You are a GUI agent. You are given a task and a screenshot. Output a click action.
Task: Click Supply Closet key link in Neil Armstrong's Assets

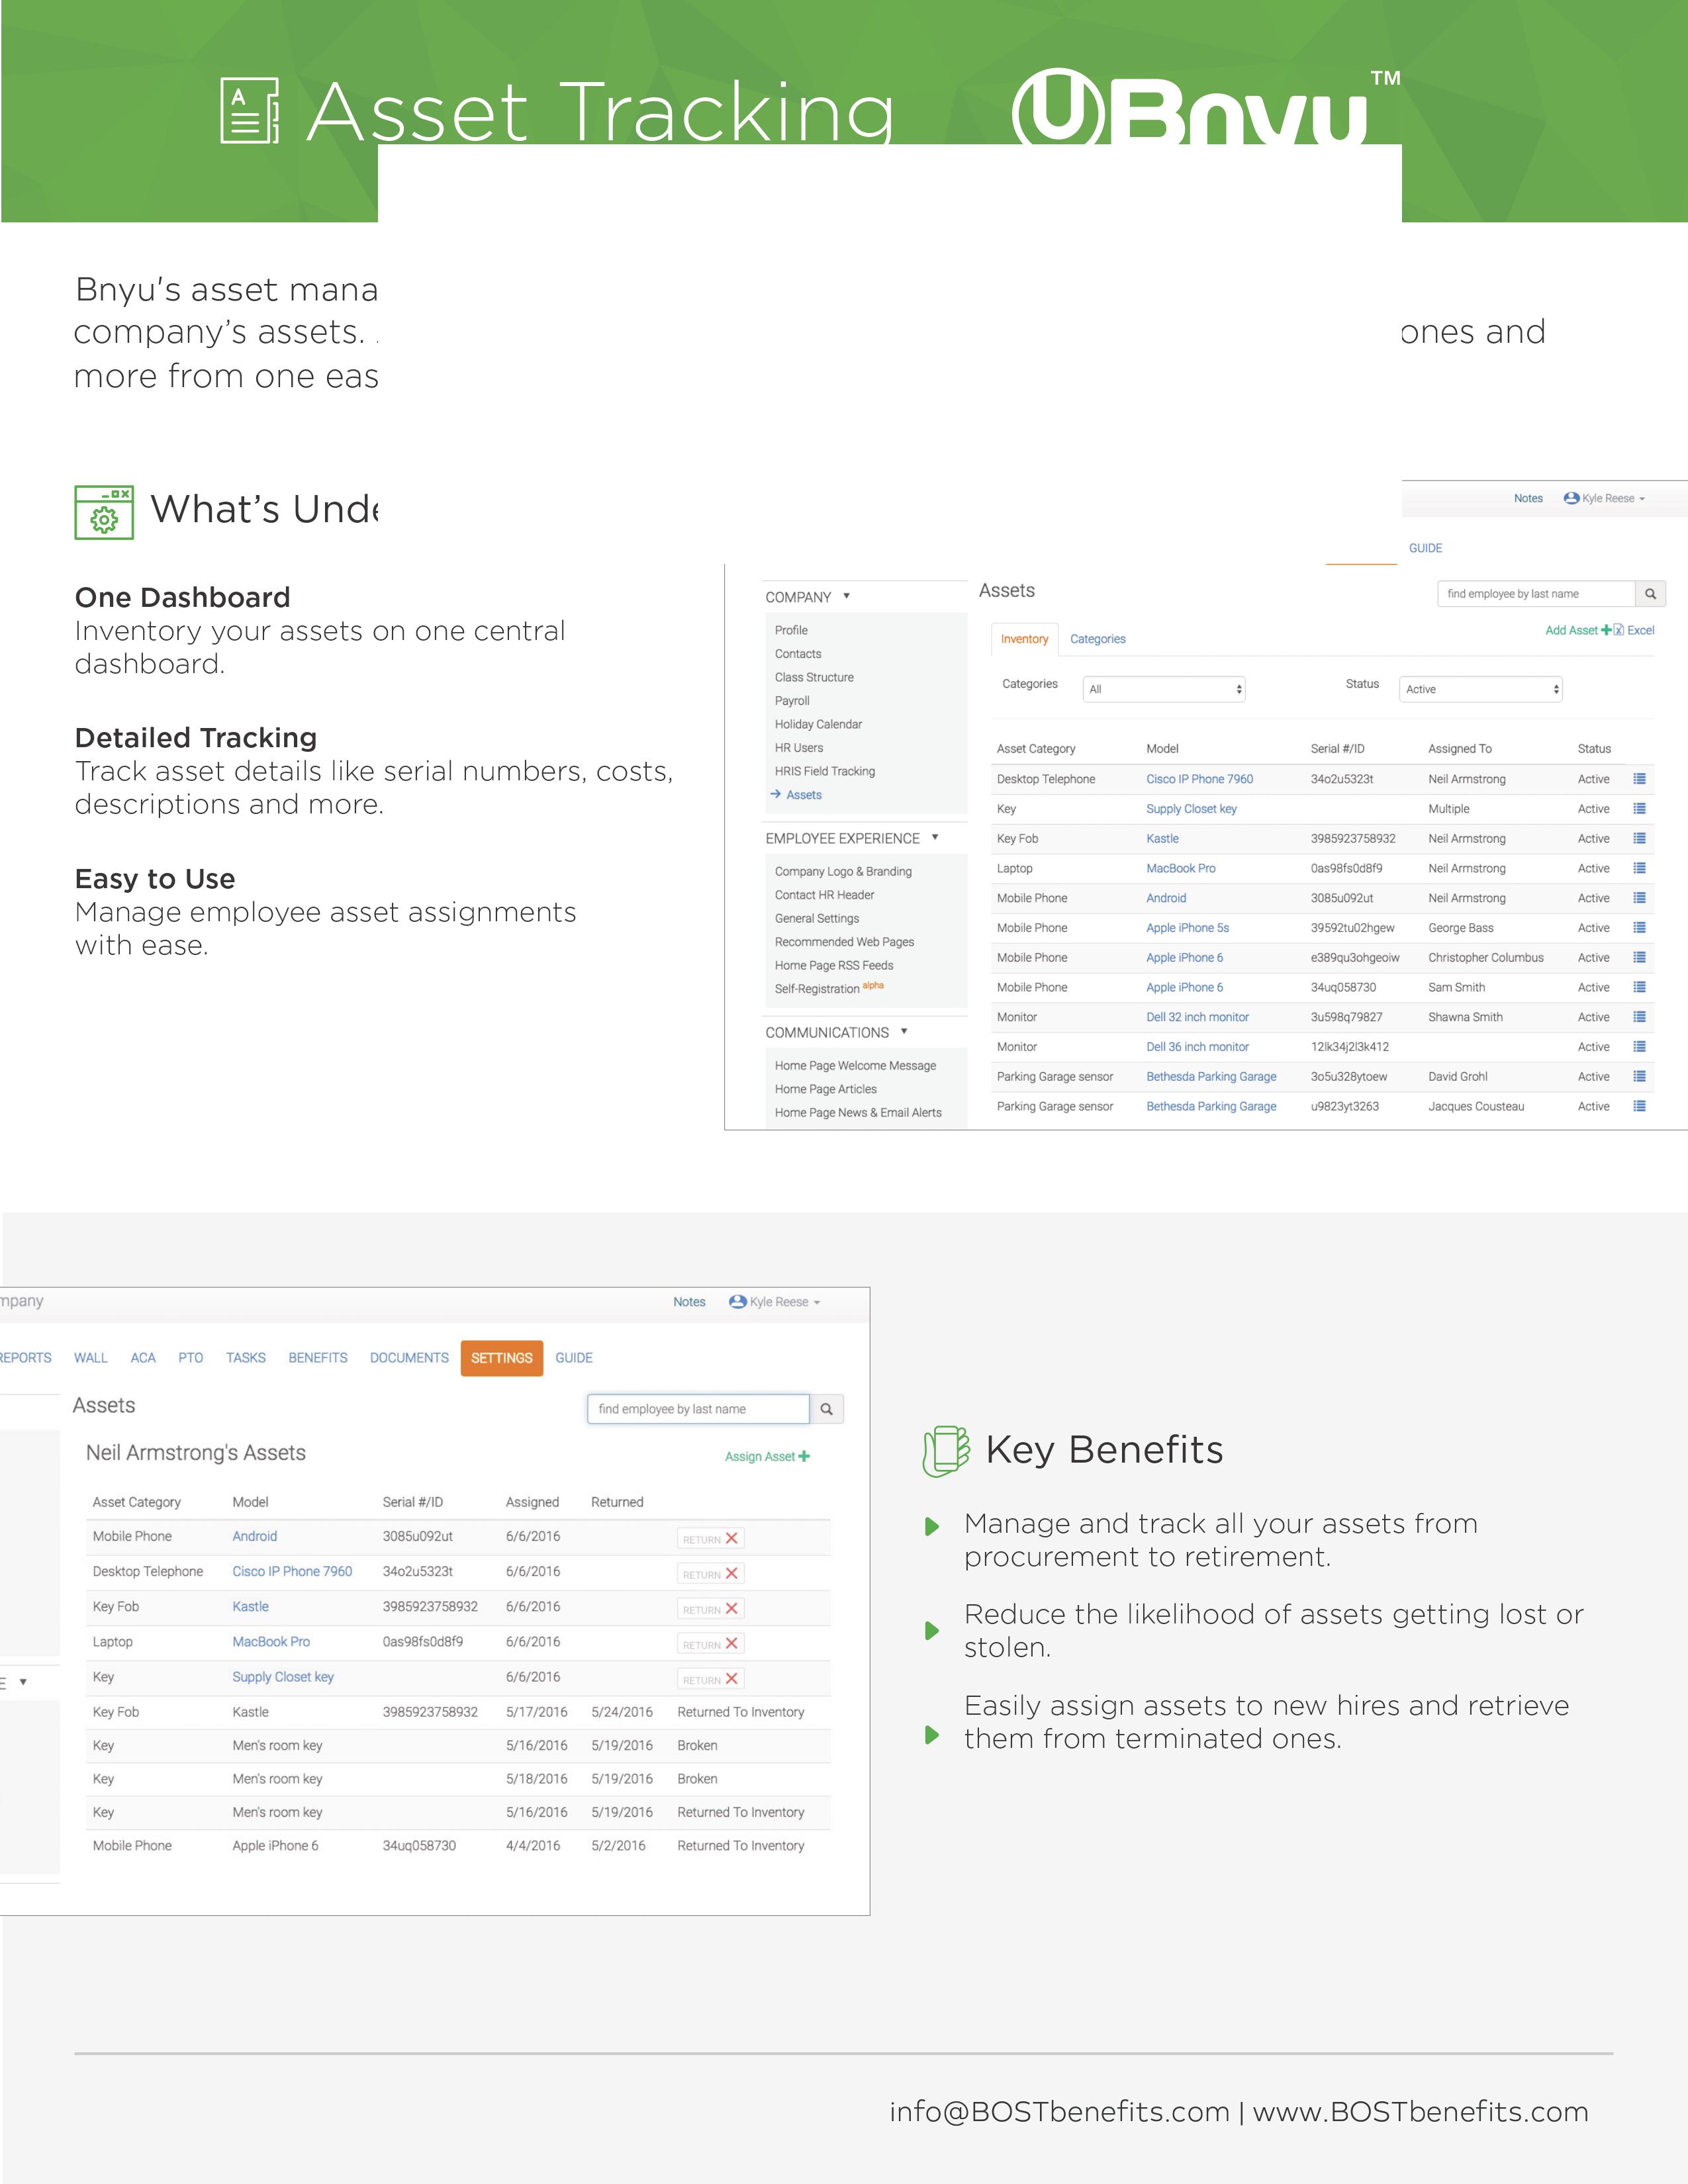tap(283, 1677)
